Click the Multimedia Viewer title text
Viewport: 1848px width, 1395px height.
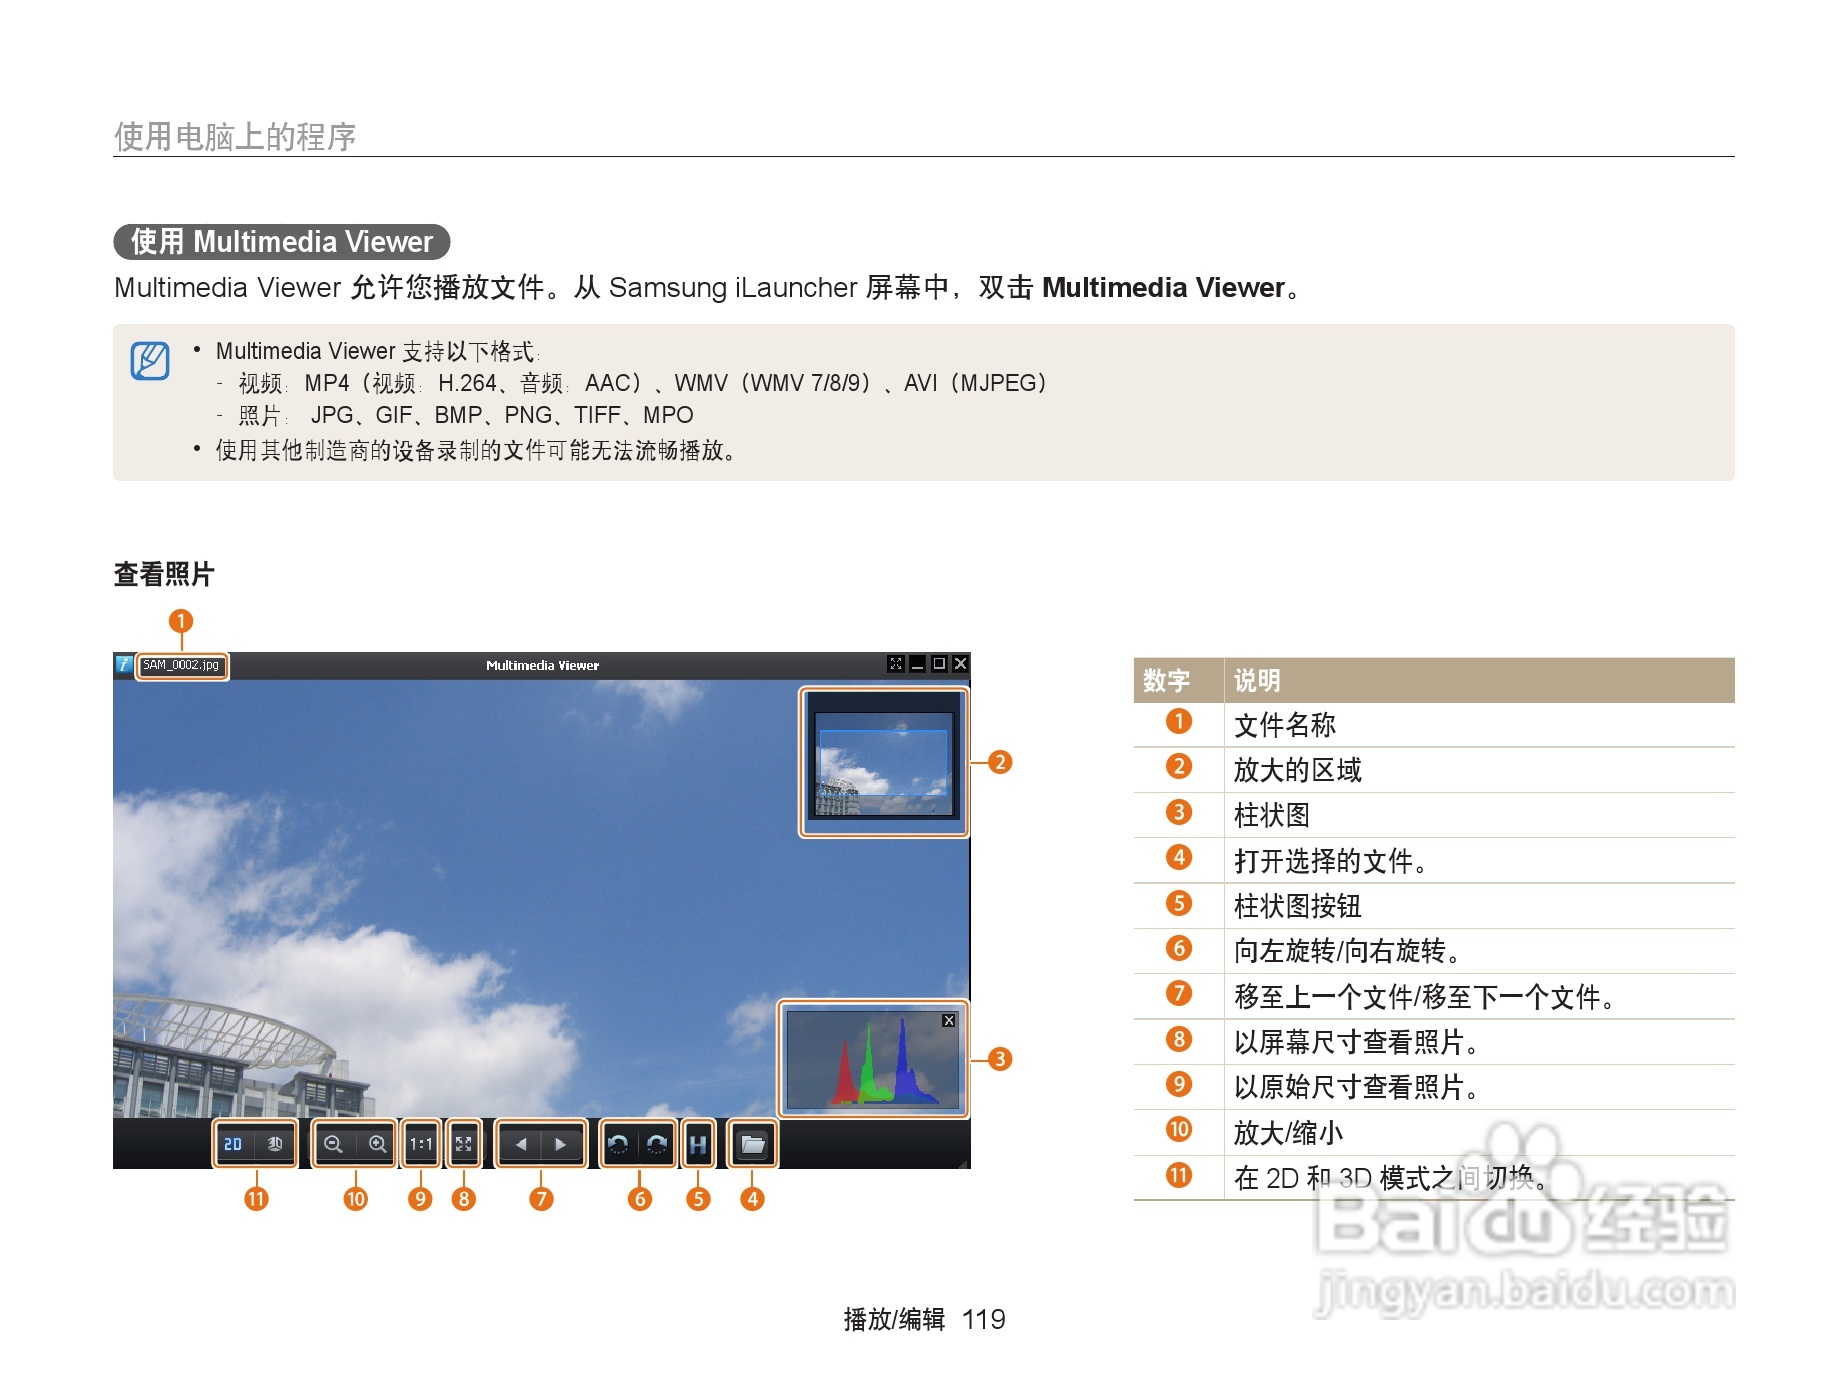(x=543, y=665)
